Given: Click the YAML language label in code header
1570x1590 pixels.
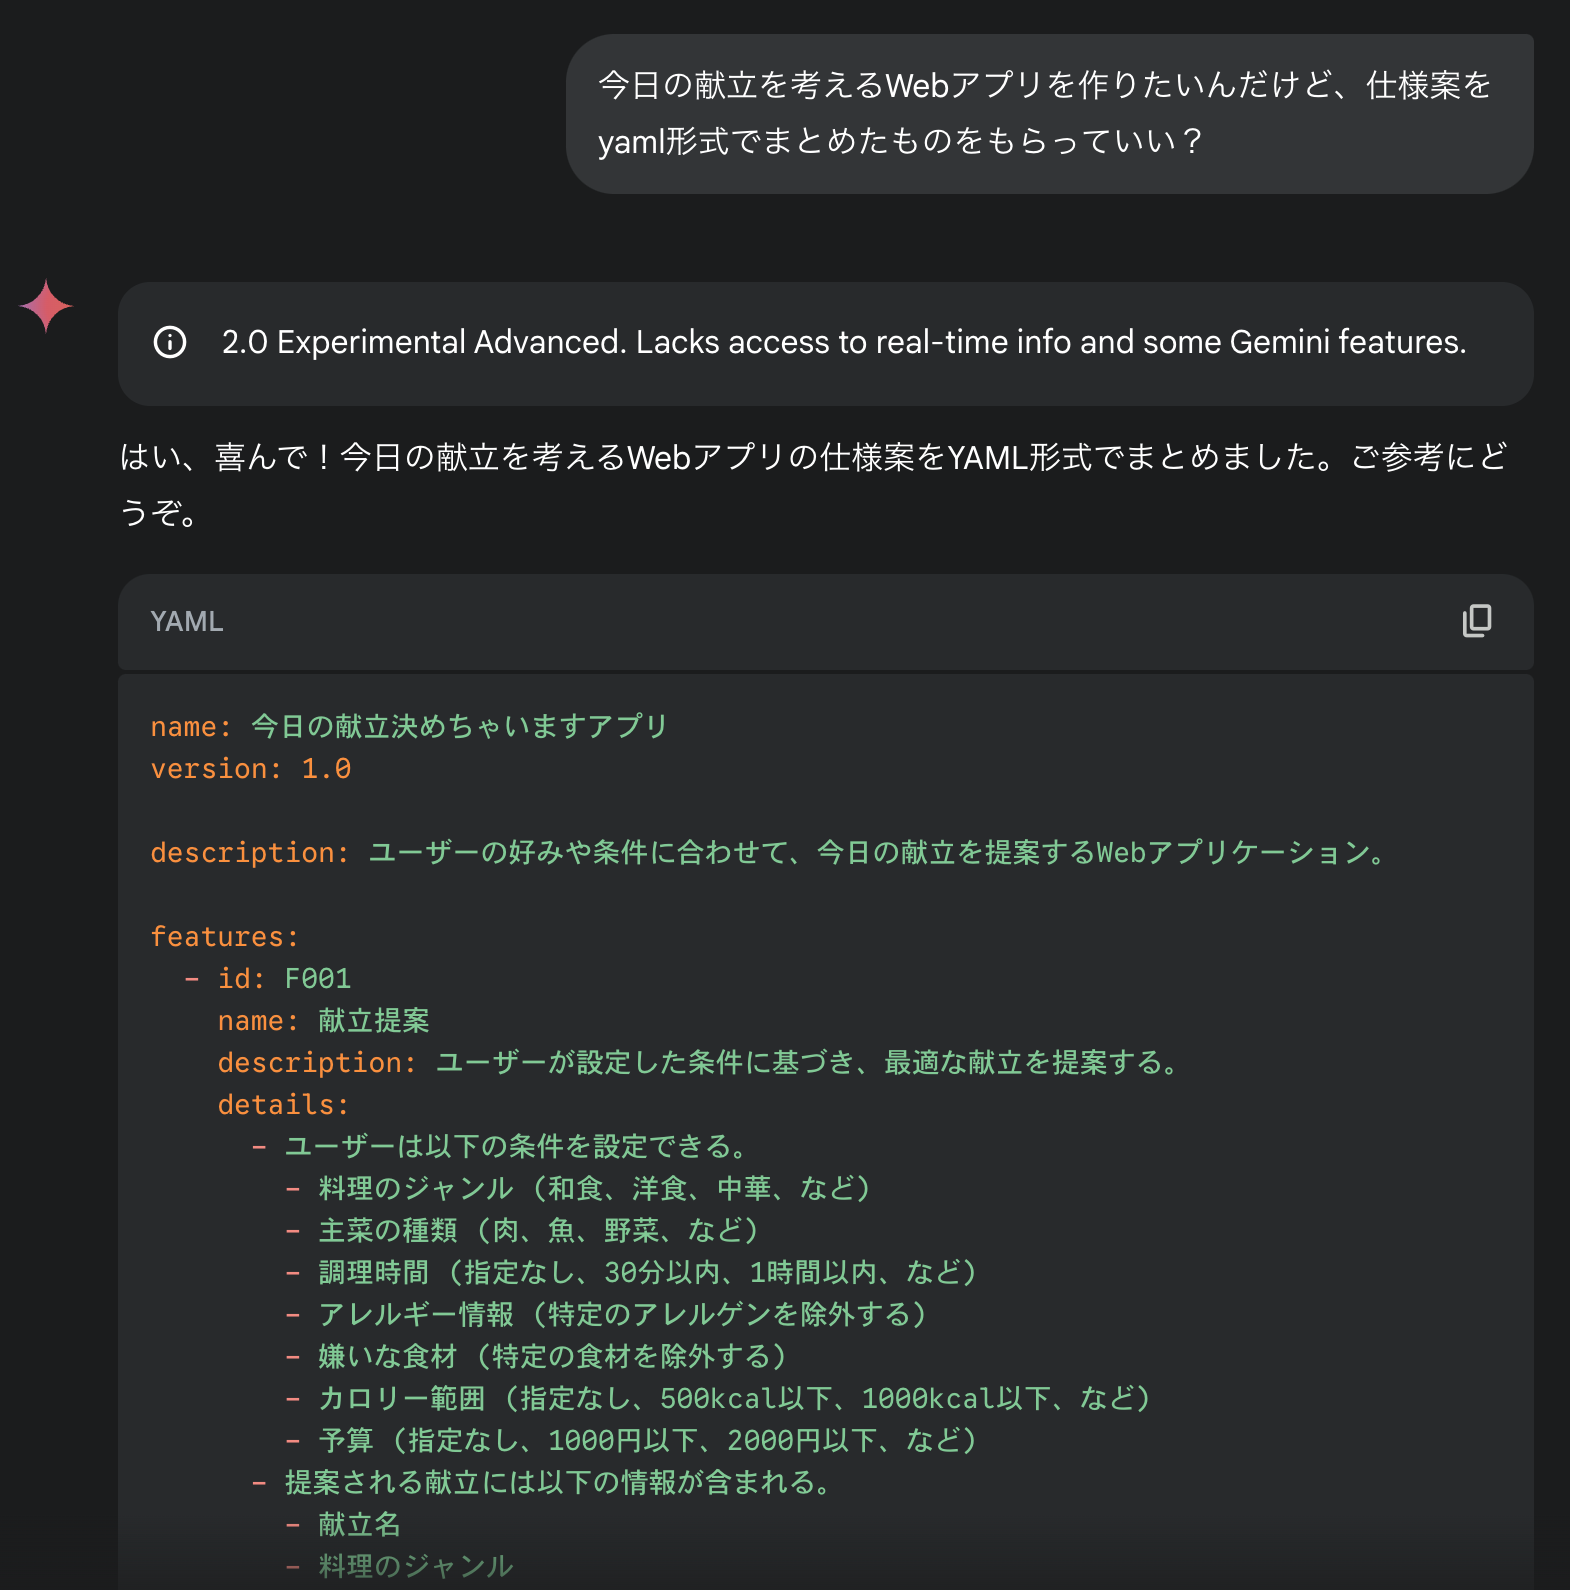Looking at the screenshot, I should tap(187, 622).
